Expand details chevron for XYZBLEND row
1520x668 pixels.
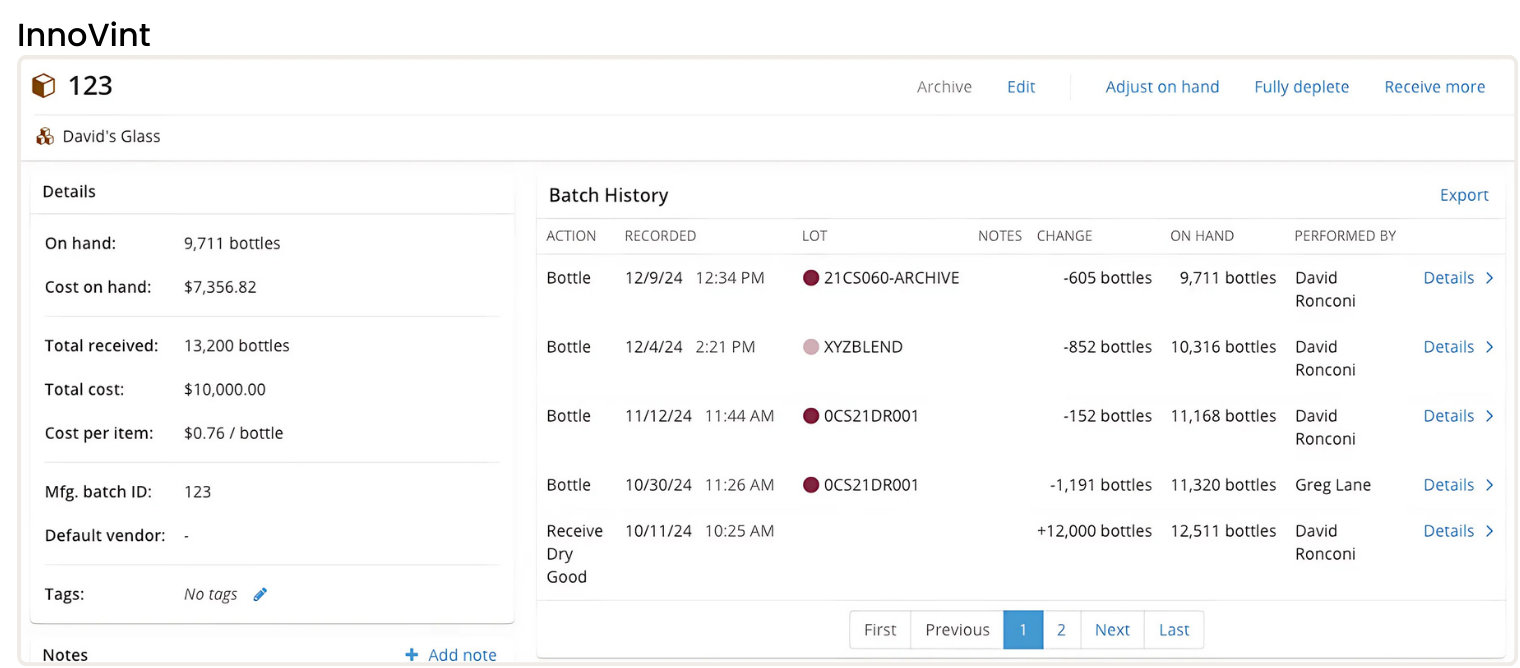coord(1489,347)
